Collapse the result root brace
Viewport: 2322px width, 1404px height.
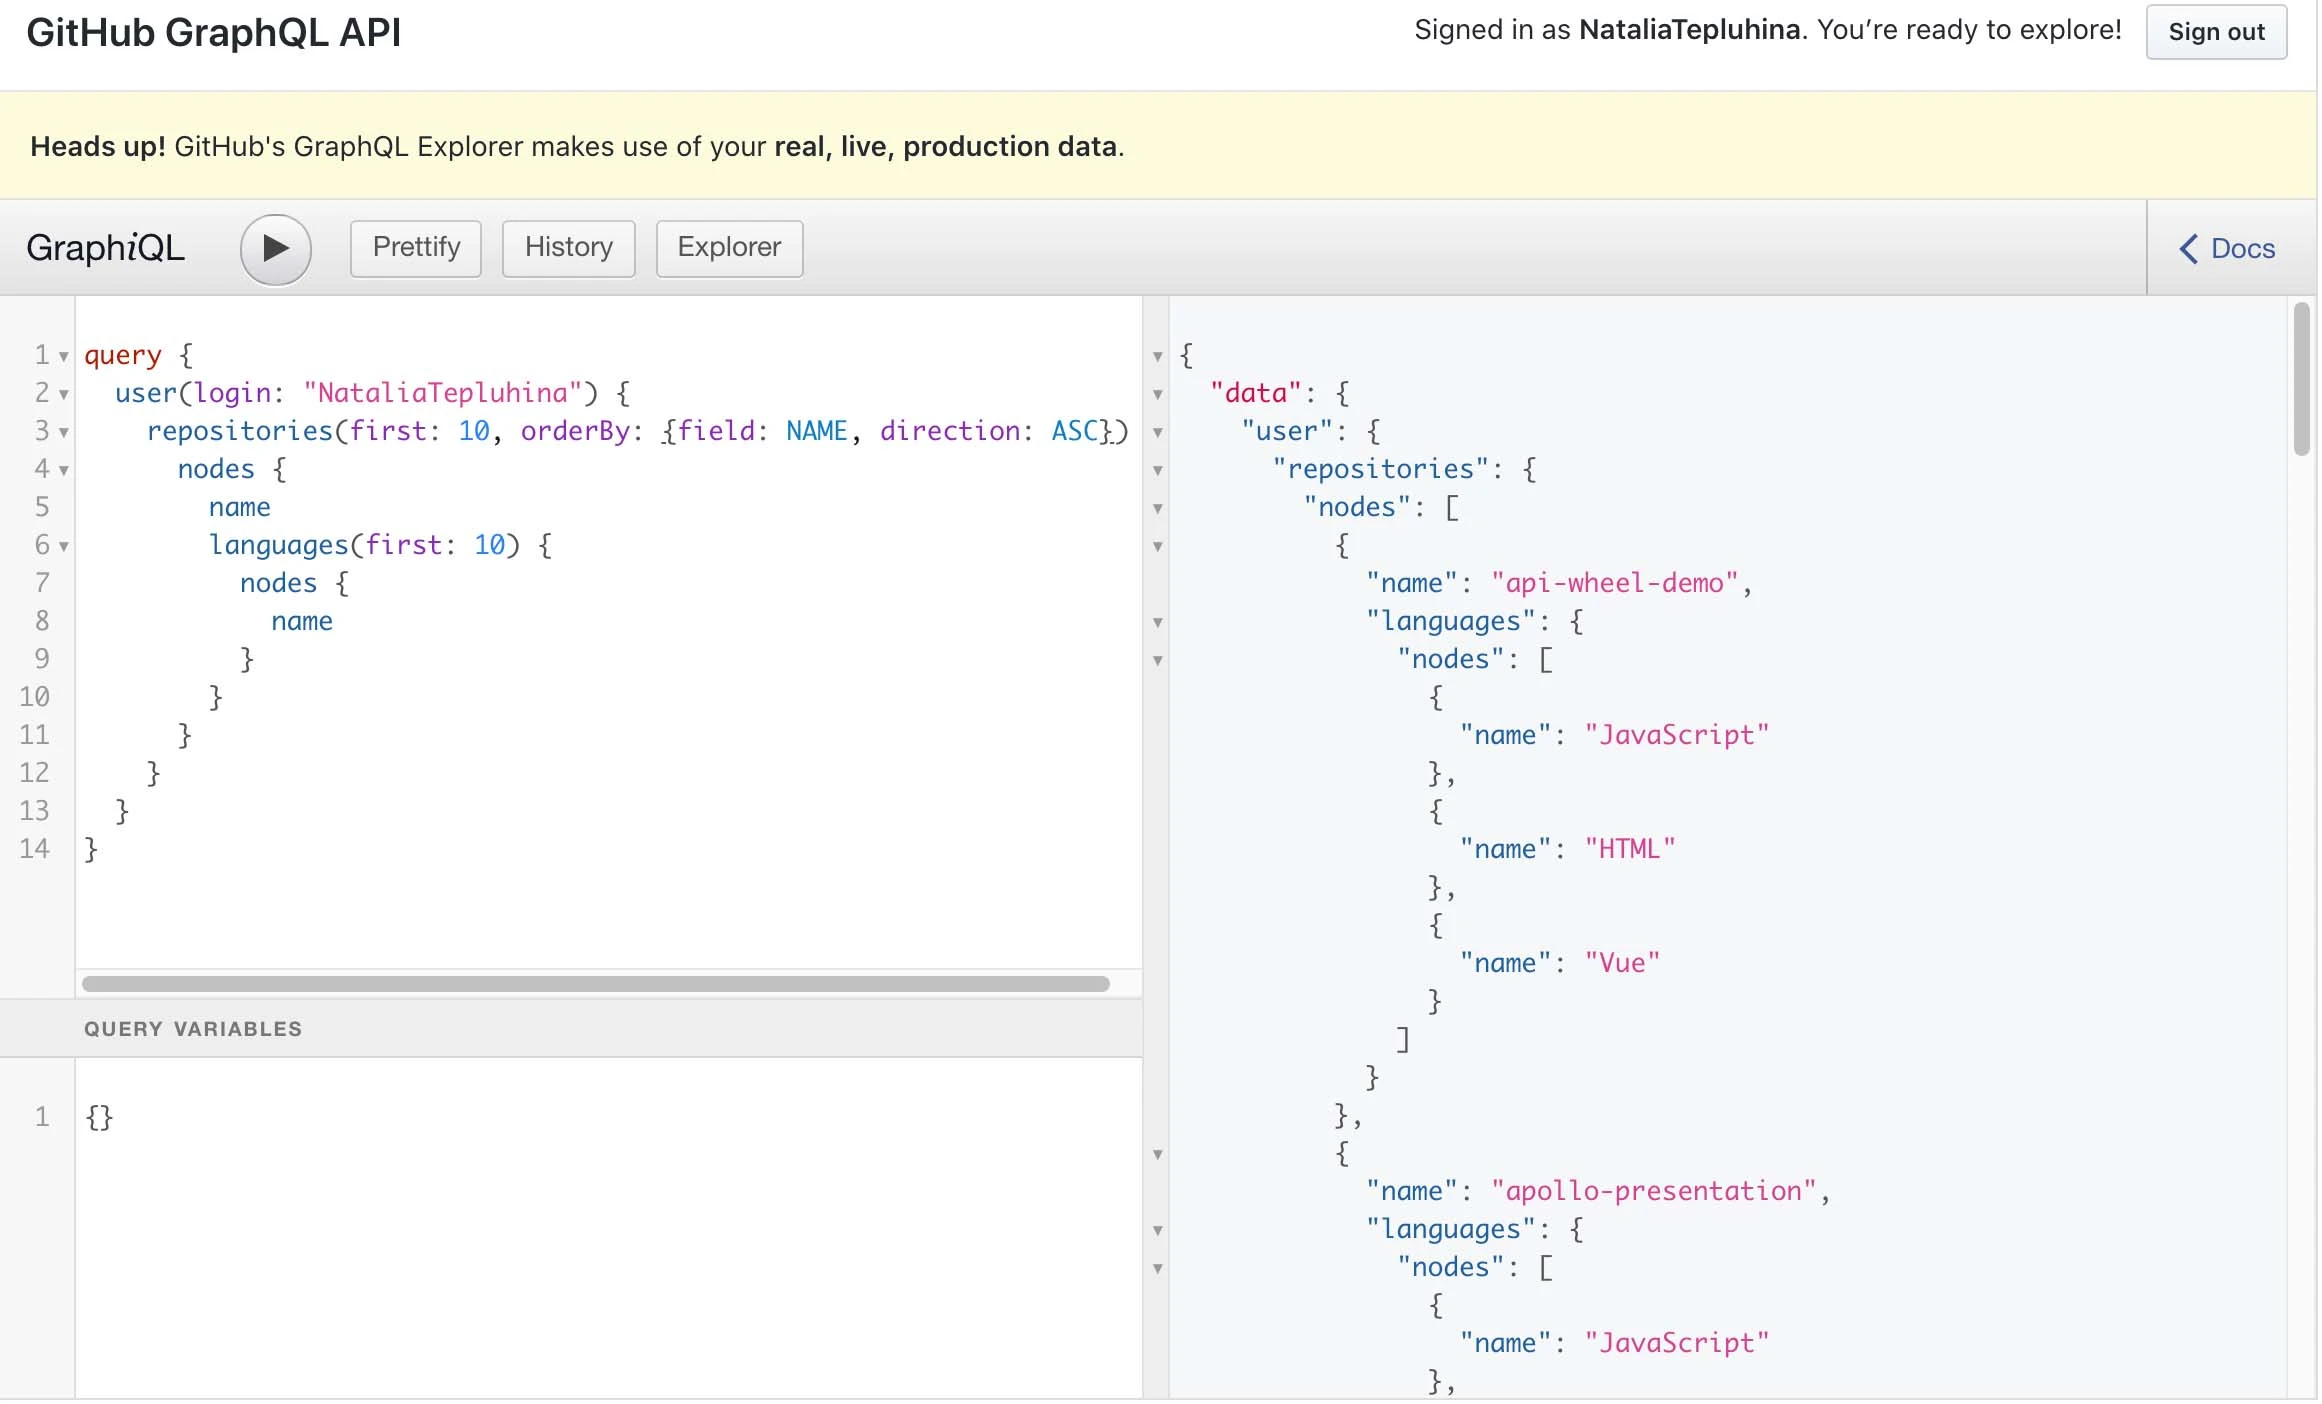pos(1158,356)
